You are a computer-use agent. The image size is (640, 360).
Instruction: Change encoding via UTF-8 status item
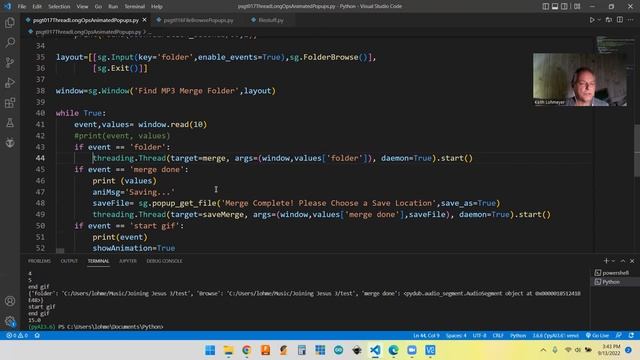coord(479,336)
